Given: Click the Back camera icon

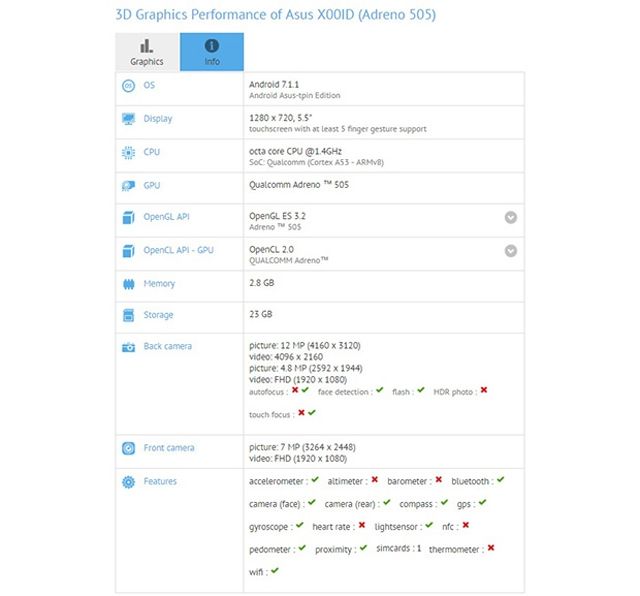Looking at the screenshot, I should (x=129, y=347).
